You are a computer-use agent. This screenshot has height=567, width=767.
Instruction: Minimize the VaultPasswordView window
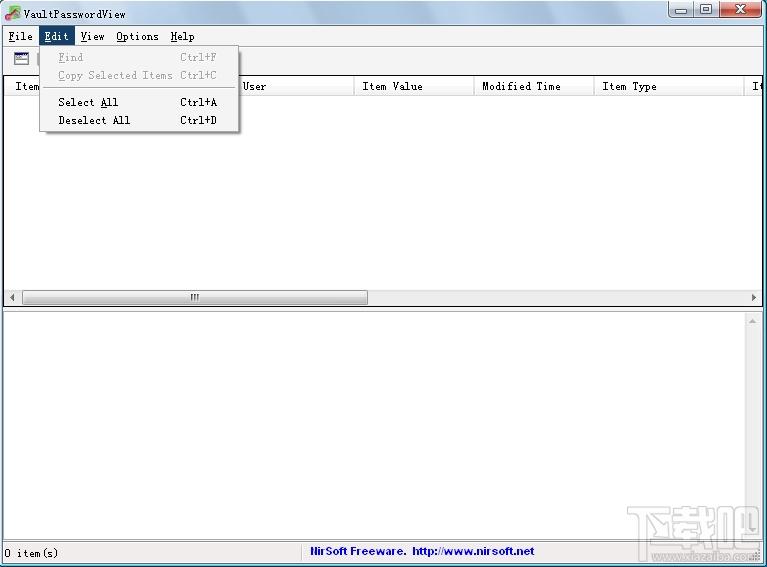tap(681, 9)
